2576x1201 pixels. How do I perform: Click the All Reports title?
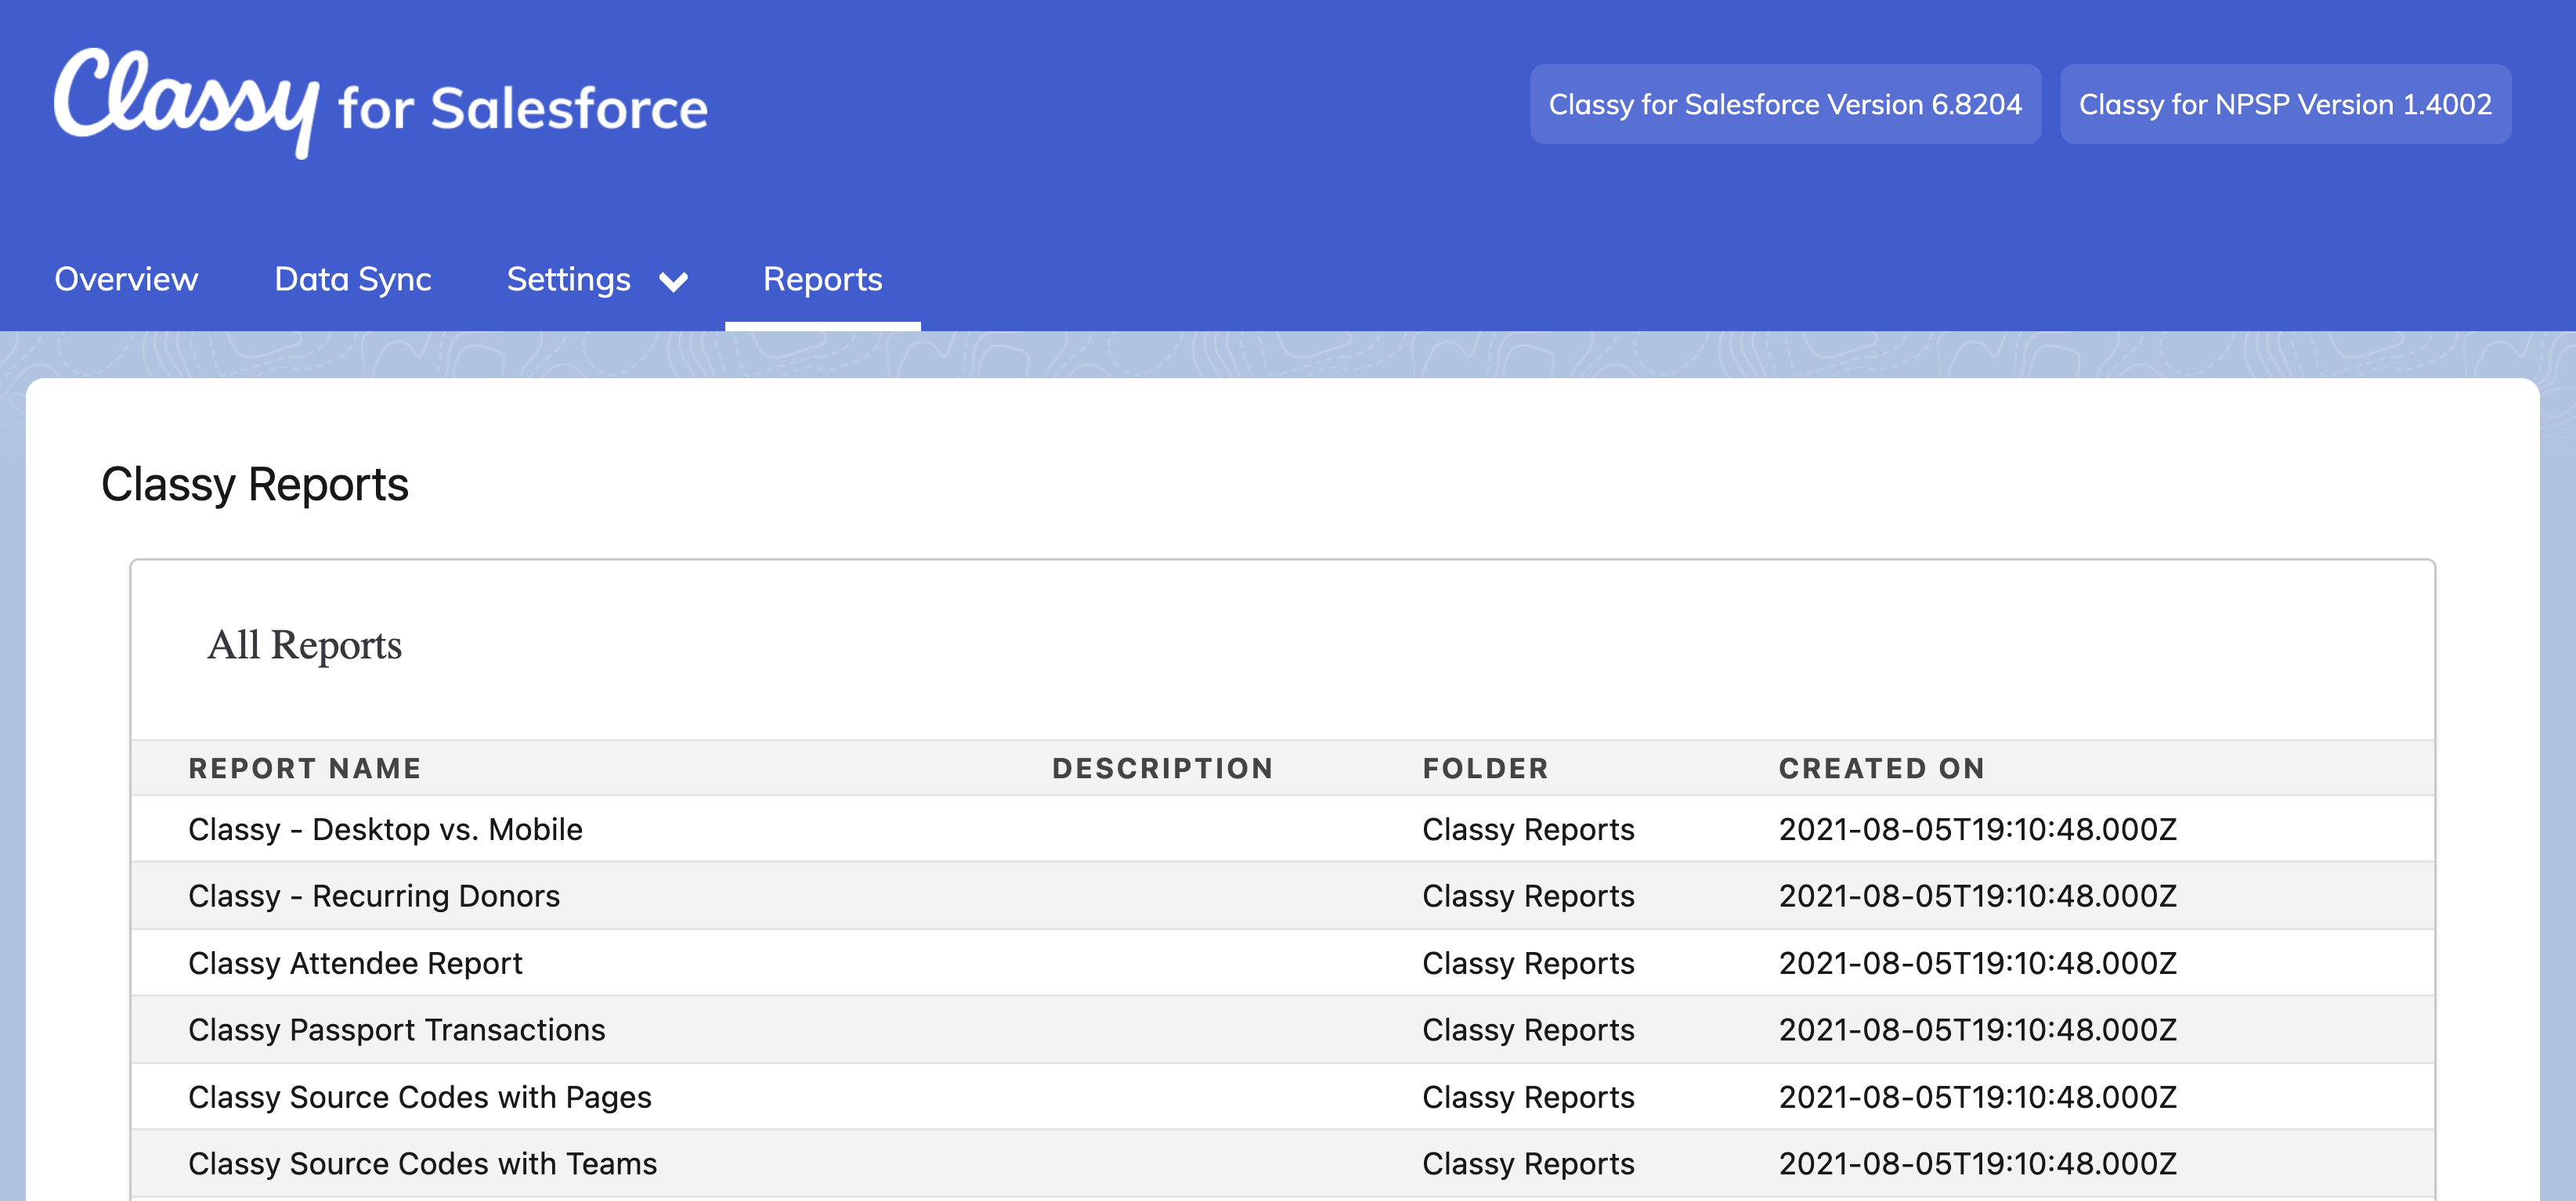pos(304,646)
